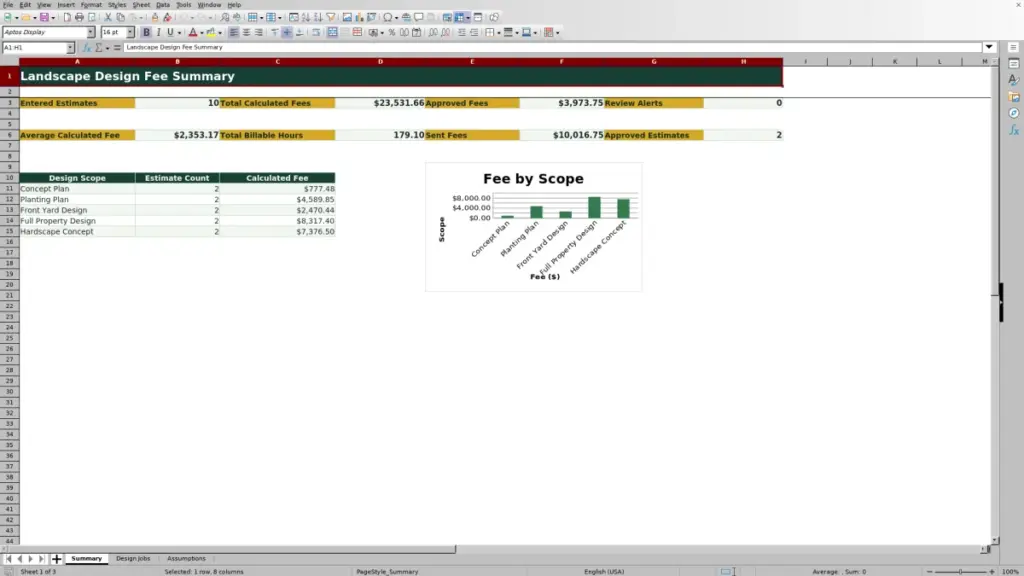Click the Insert Comment icon

tap(419, 17)
